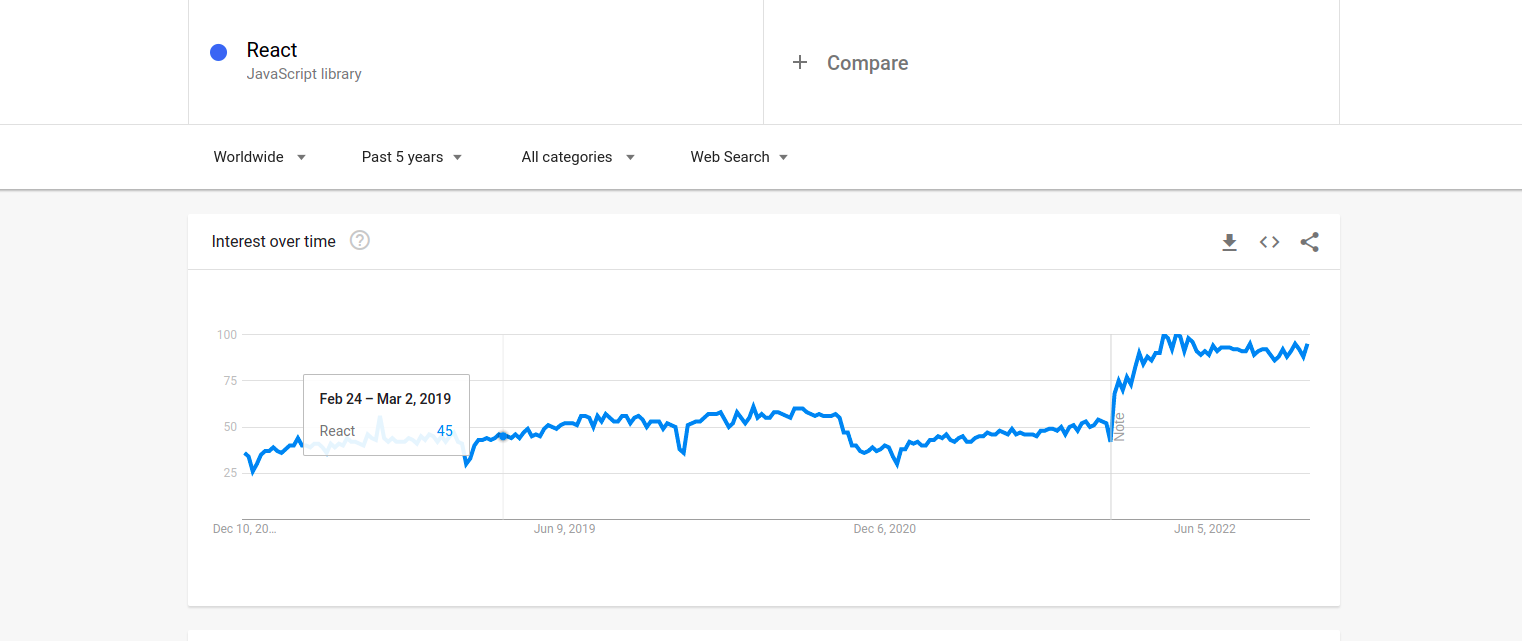Screen dimensions: 1522x641
Task: Click the Note marker on chart
Action: pos(1120,427)
